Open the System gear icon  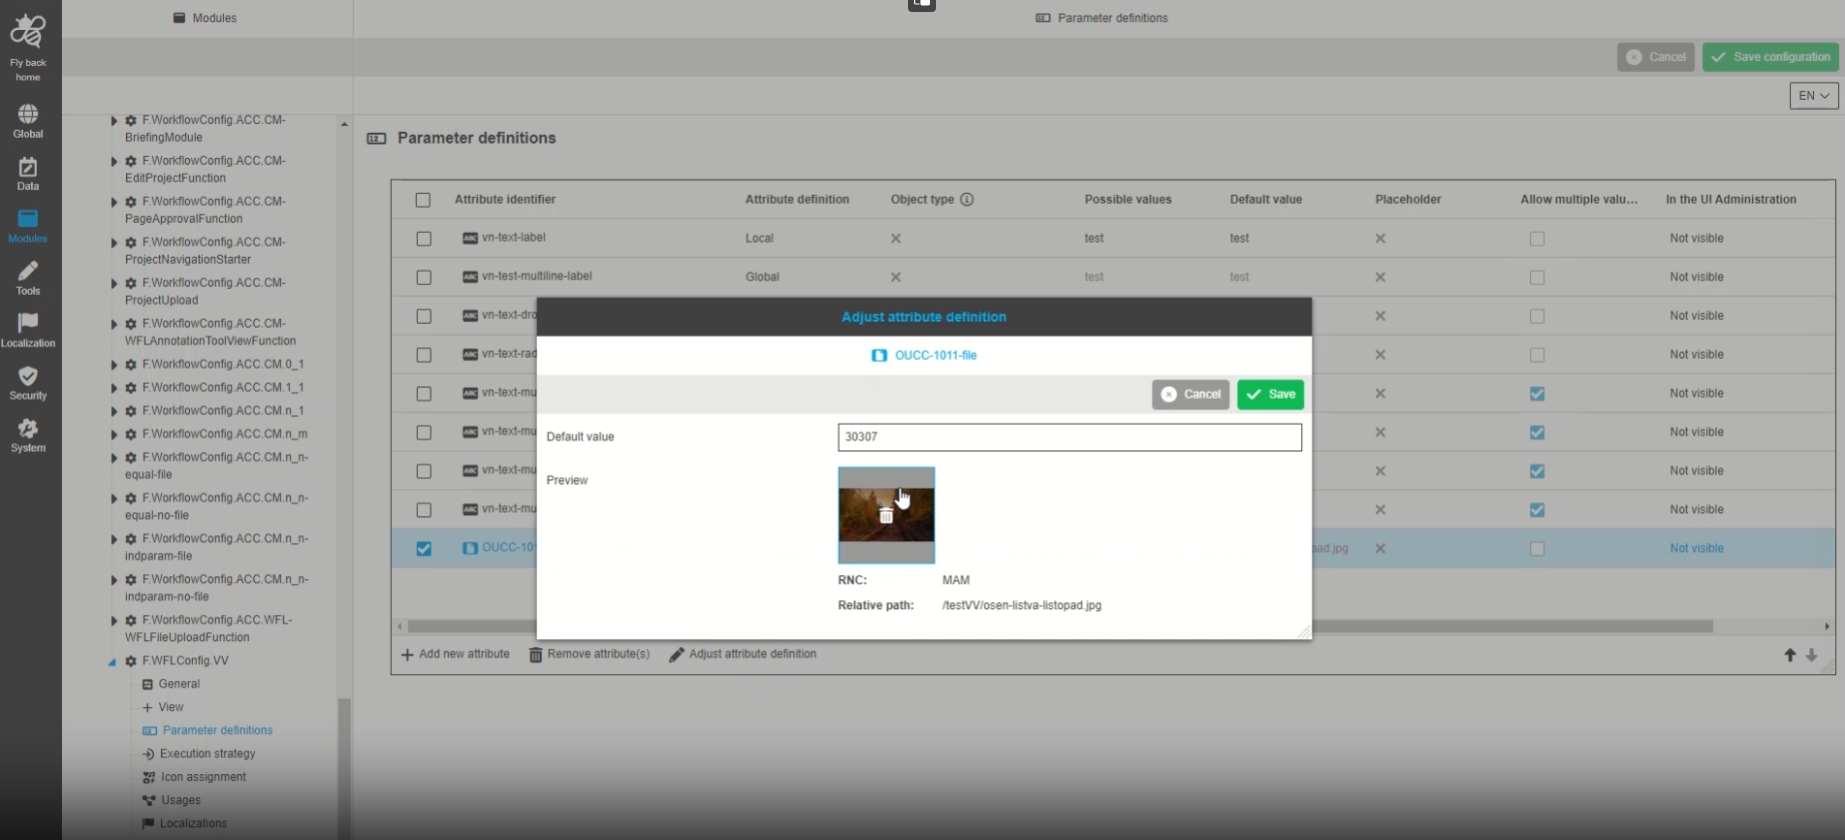28,428
